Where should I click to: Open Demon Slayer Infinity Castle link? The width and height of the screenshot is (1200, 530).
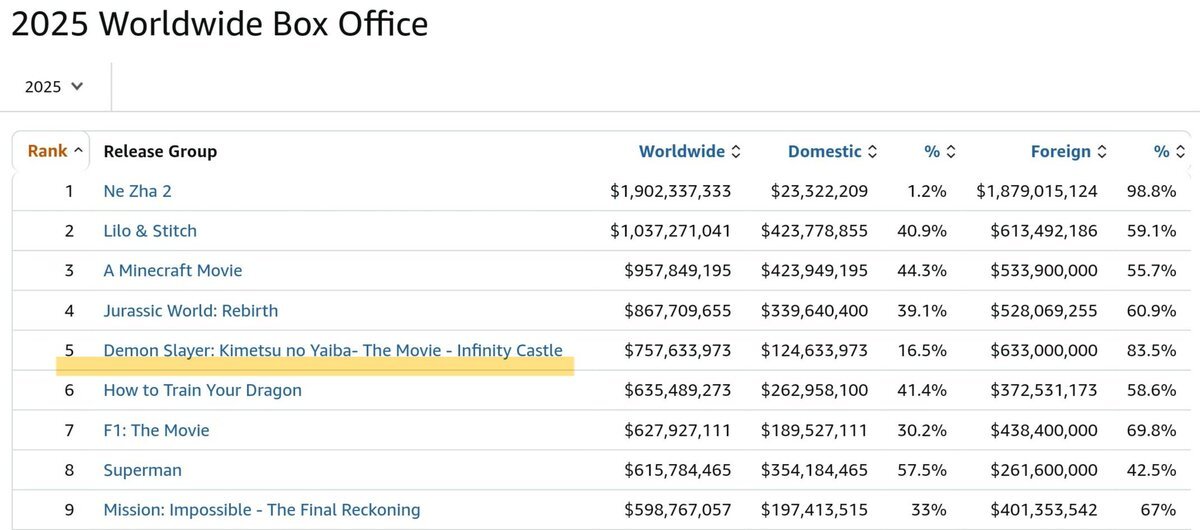(x=333, y=351)
